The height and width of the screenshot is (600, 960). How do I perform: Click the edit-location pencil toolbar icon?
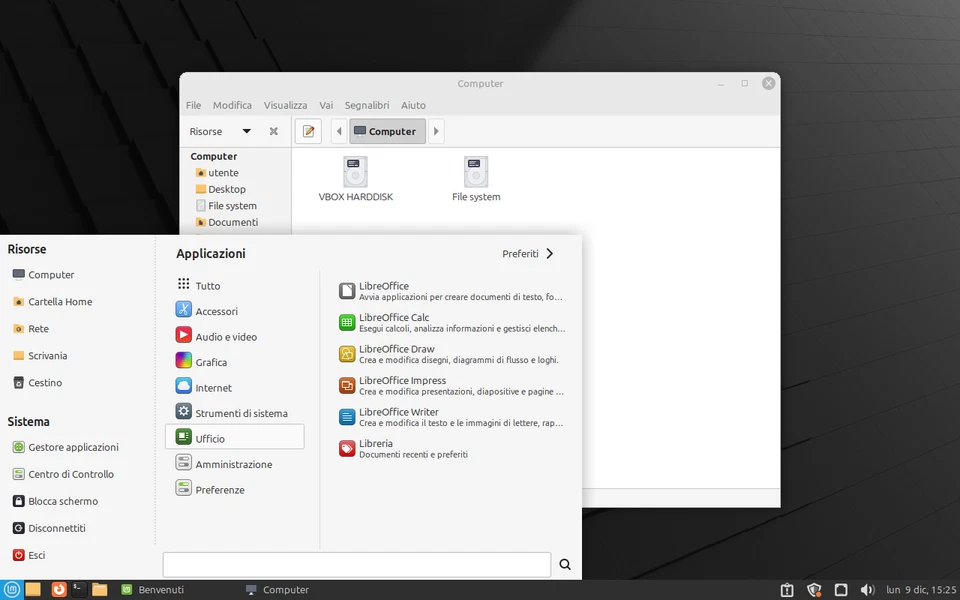(308, 131)
